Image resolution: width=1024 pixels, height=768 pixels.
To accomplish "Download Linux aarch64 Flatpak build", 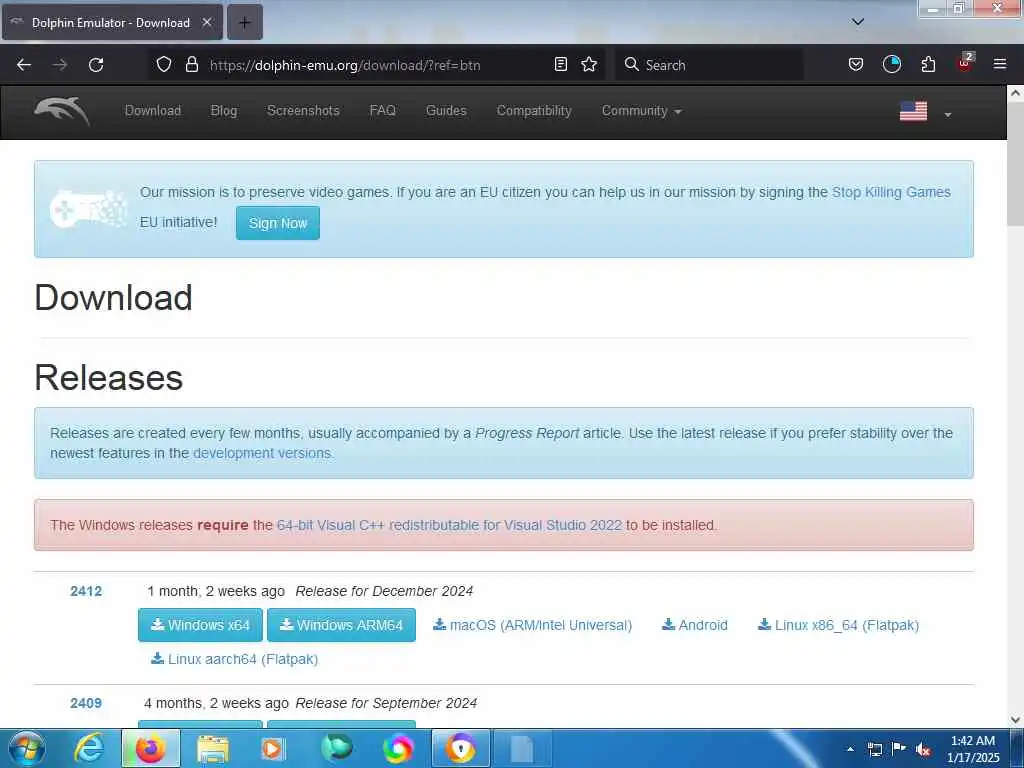I will pyautogui.click(x=234, y=659).
